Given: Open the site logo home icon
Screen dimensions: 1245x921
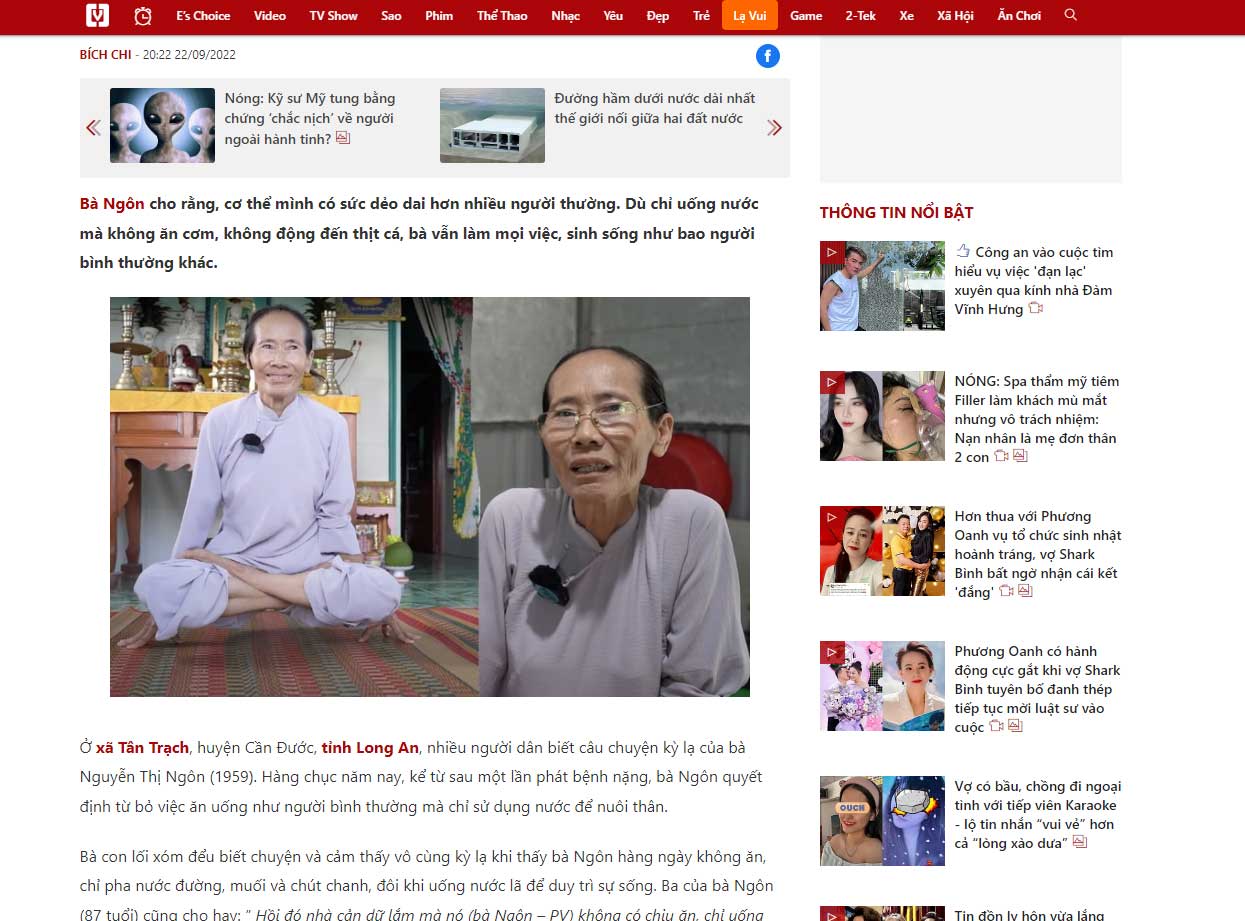Looking at the screenshot, I should coord(97,15).
